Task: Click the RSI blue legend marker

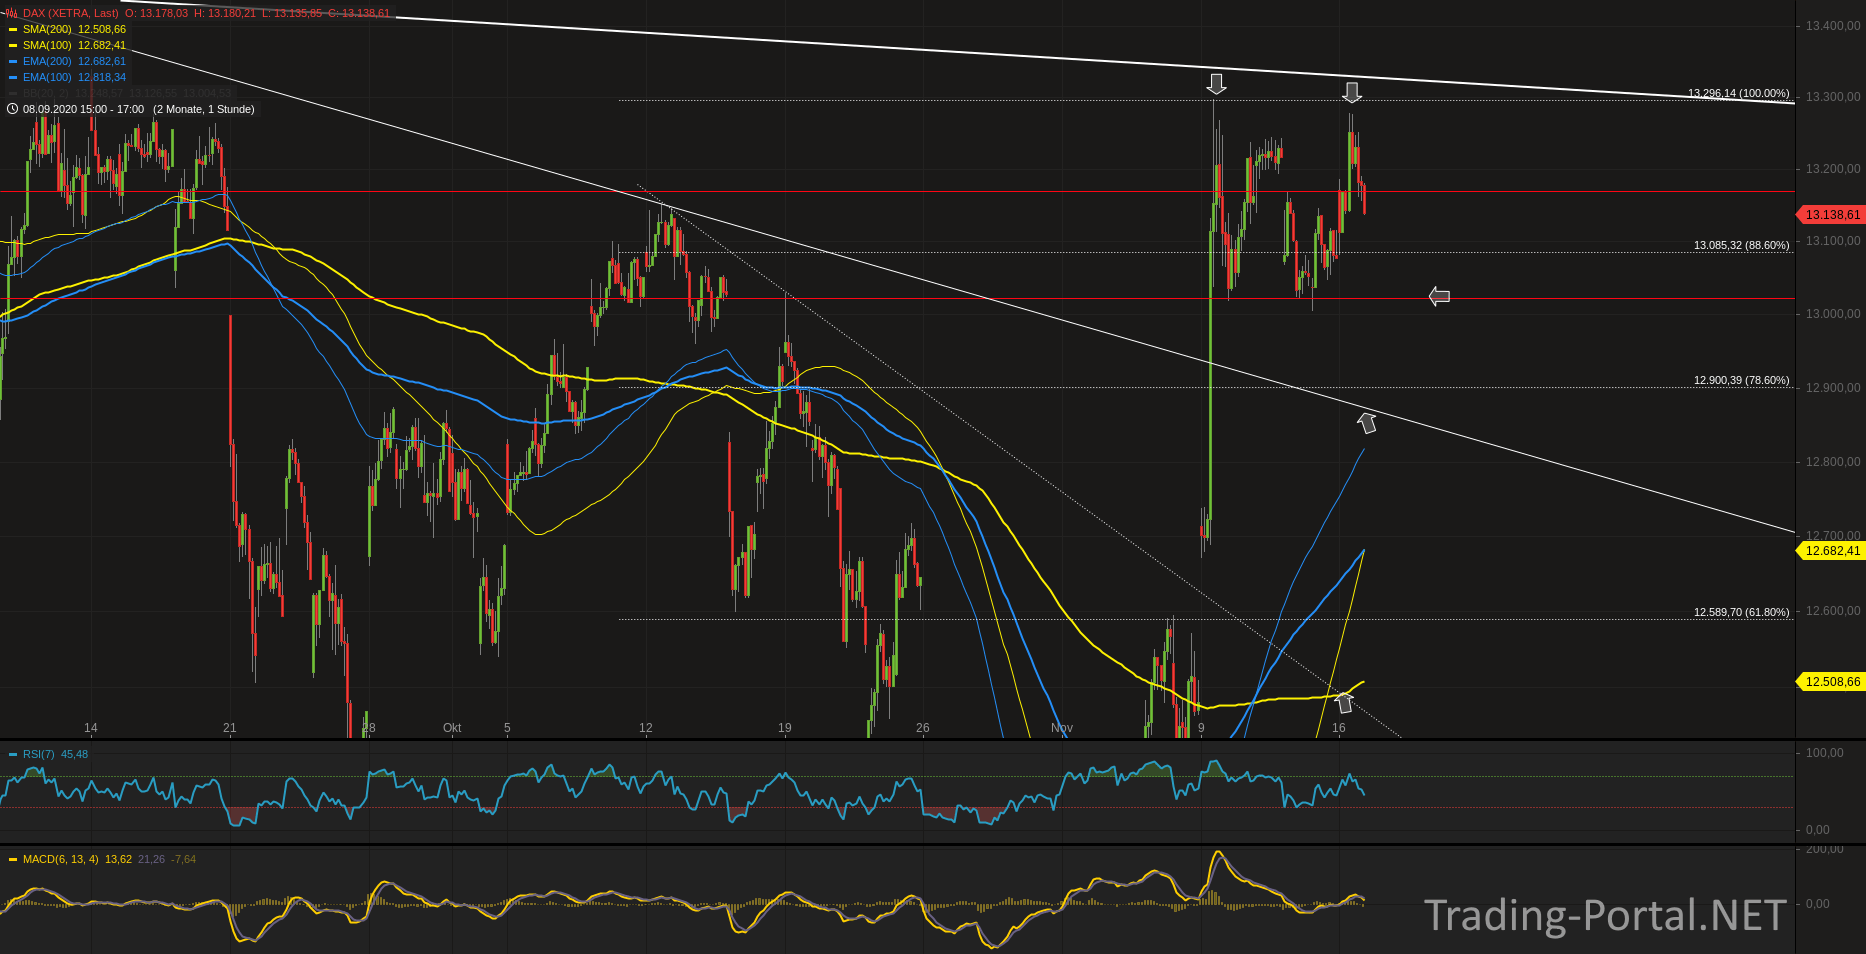Action: (13, 755)
